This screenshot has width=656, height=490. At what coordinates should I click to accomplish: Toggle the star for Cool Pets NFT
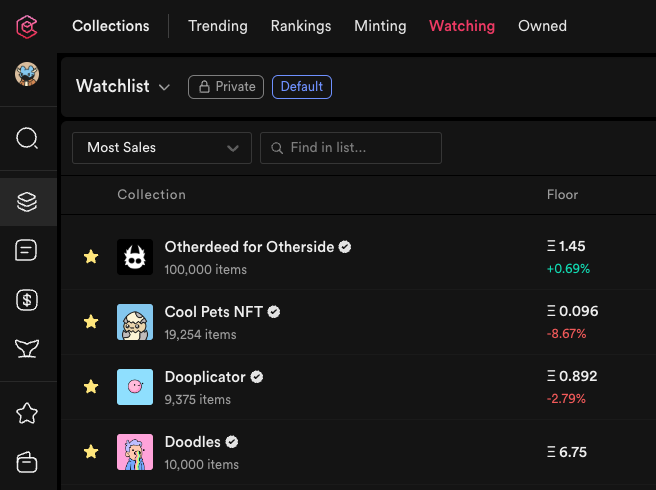(91, 322)
